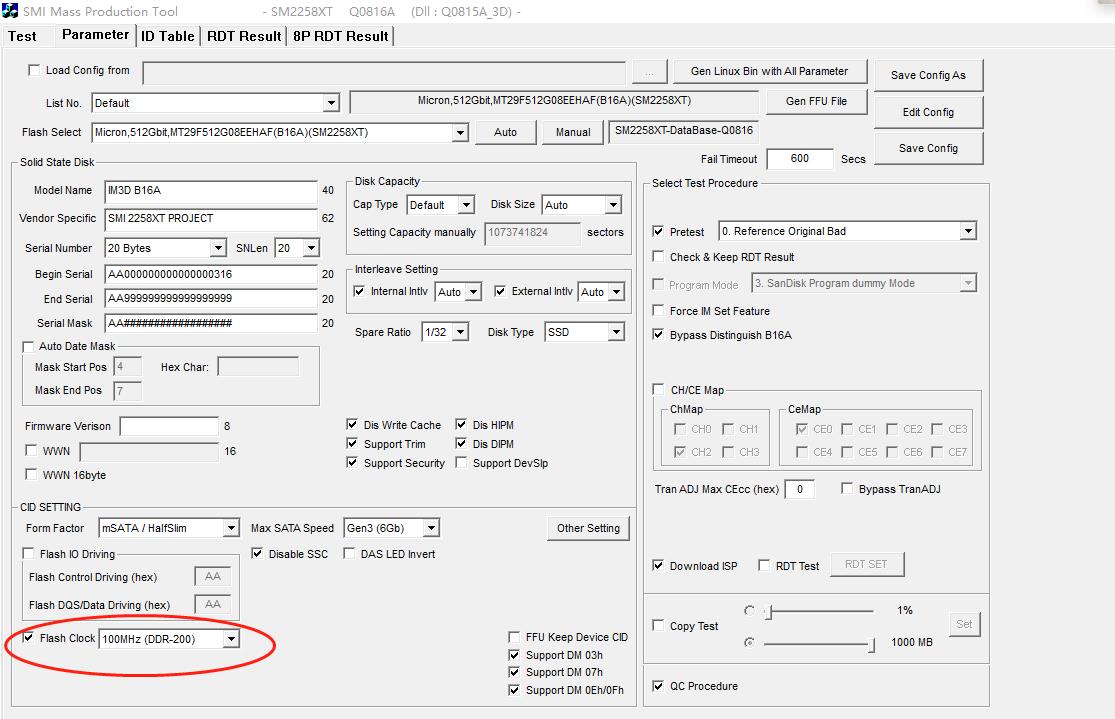Image resolution: width=1115 pixels, height=719 pixels.
Task: Click the SMI app icon in title bar
Action: point(10,11)
